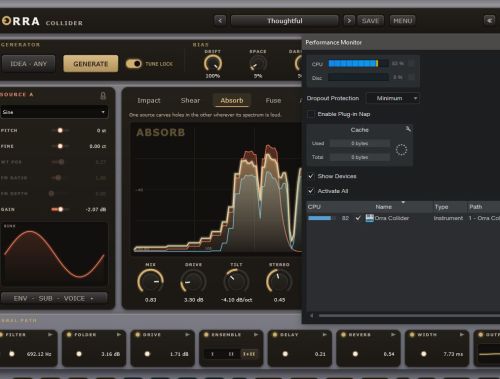Viewport: 500px width, 379px height.
Task: Click the Source A lock icon
Action: [103, 96]
